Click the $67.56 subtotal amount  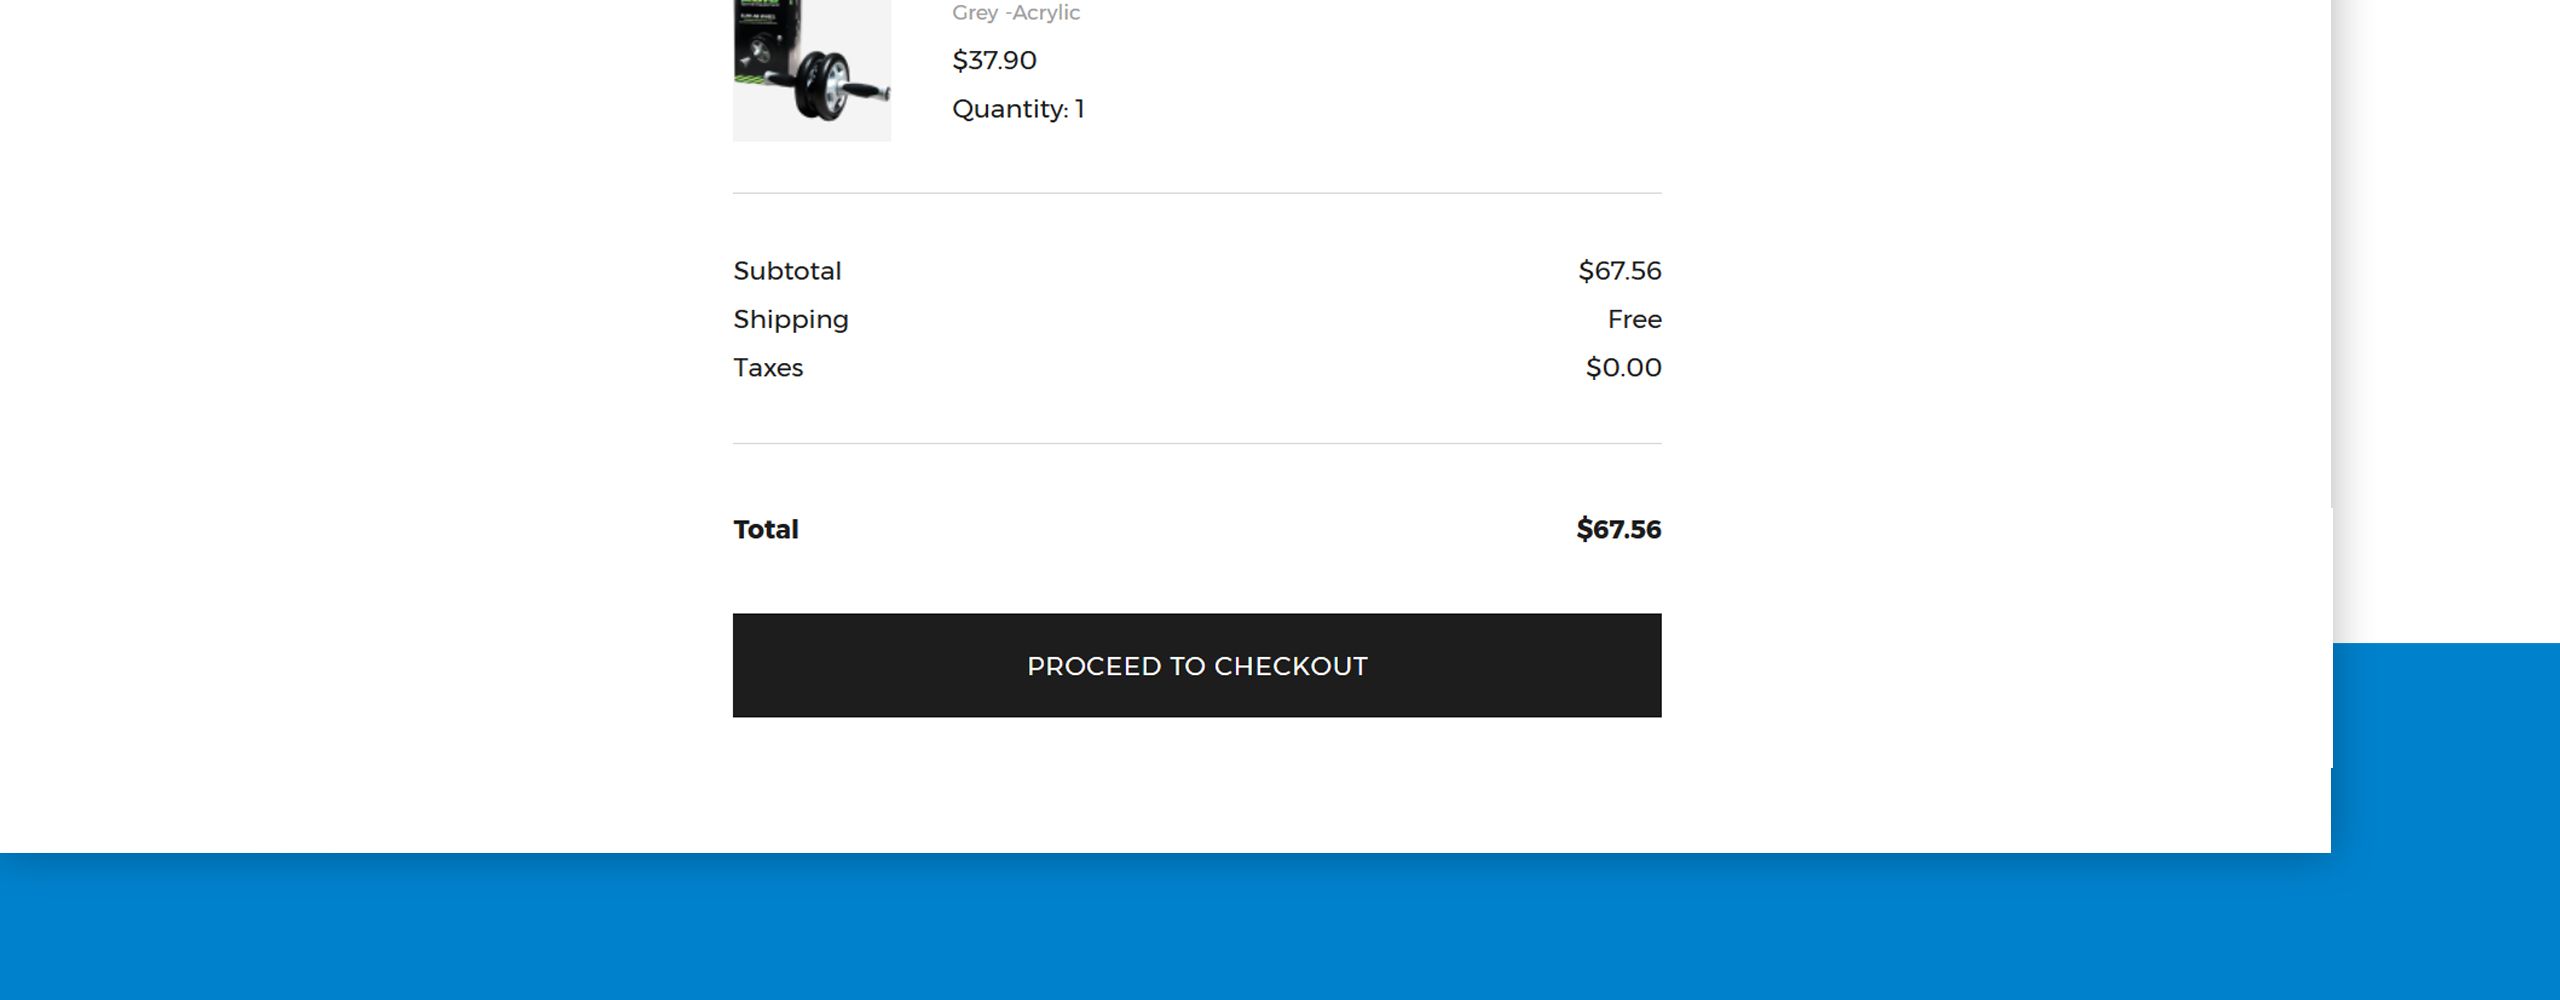(x=1619, y=271)
